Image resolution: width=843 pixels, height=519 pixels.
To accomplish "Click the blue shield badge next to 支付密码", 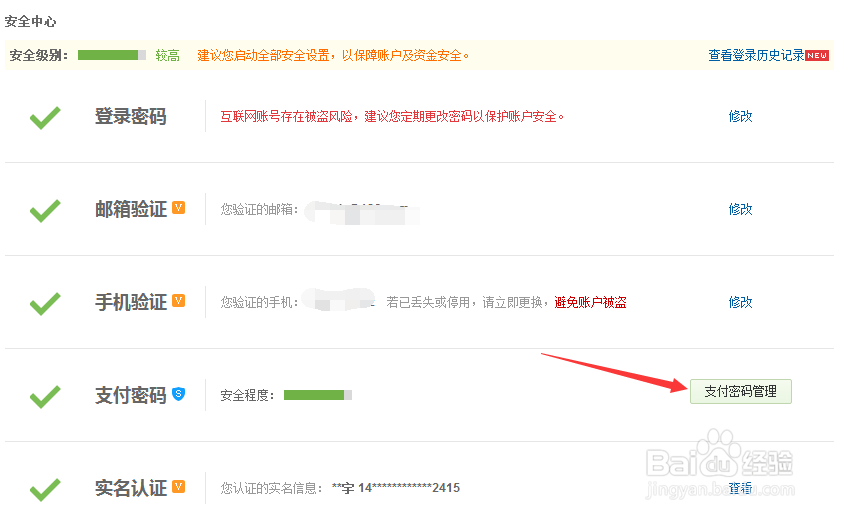I will [x=179, y=394].
